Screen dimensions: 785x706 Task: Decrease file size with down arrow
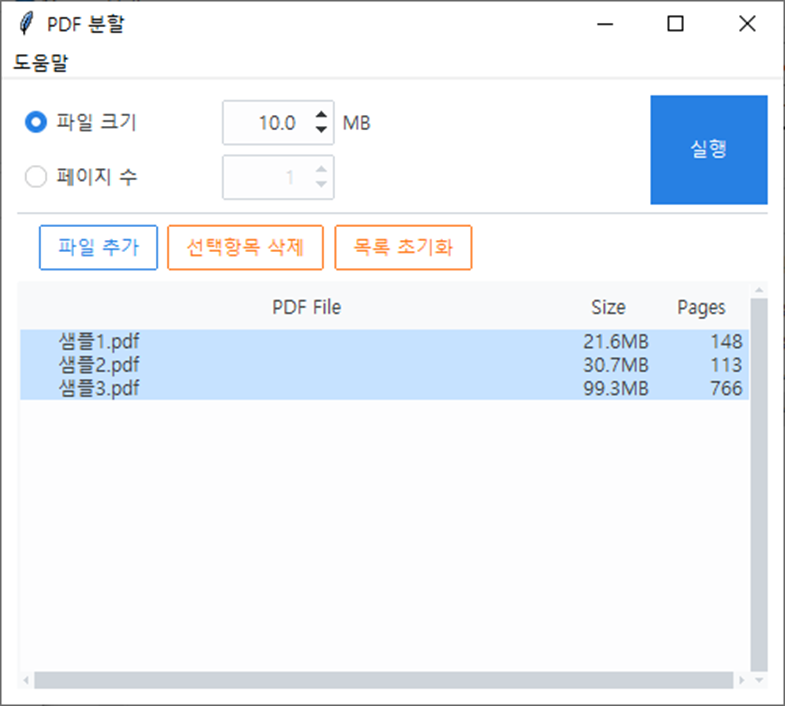(321, 130)
